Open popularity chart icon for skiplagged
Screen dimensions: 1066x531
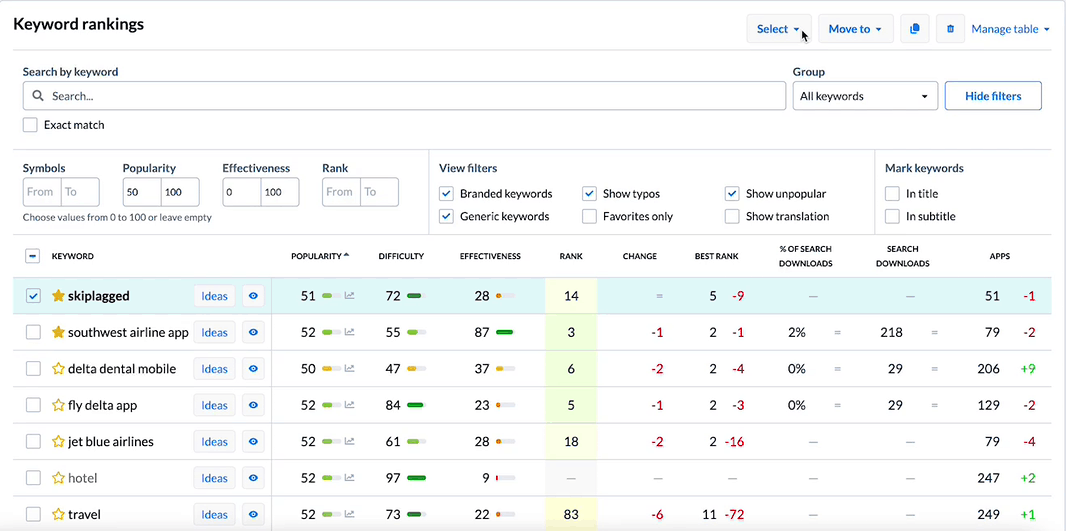click(x=349, y=296)
